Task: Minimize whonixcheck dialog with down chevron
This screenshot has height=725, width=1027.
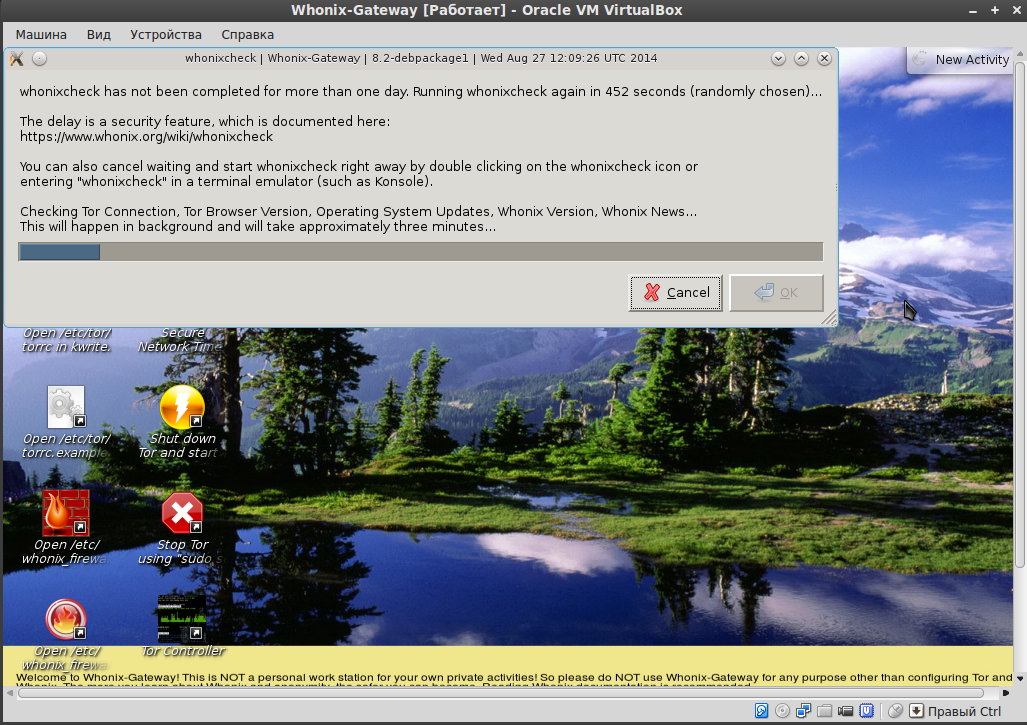Action: [778, 58]
